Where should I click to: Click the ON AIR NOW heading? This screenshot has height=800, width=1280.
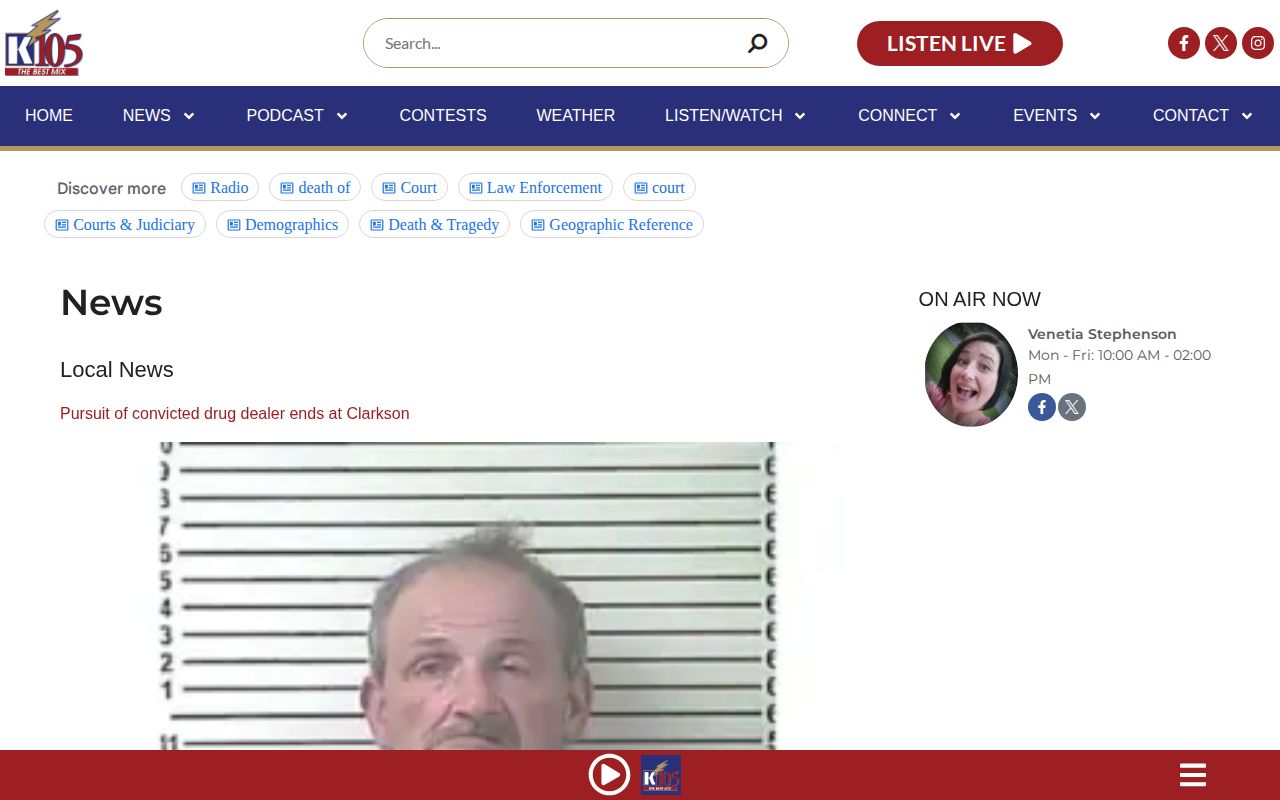tap(980, 299)
